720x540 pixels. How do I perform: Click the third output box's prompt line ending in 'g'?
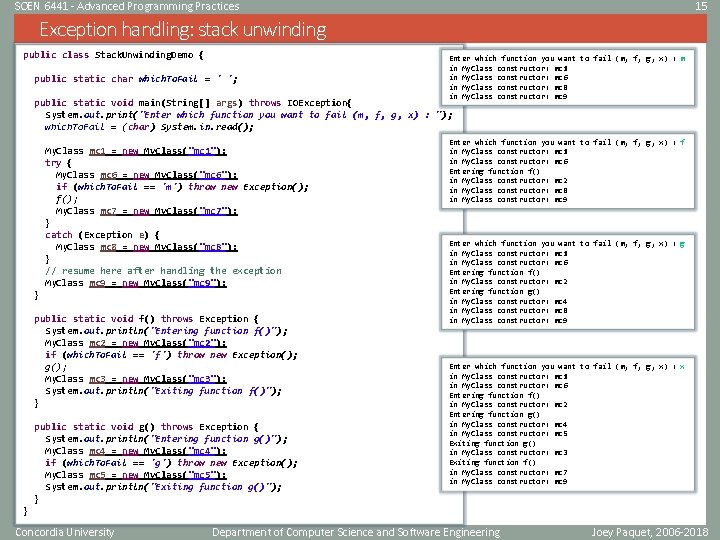[x=568, y=244]
